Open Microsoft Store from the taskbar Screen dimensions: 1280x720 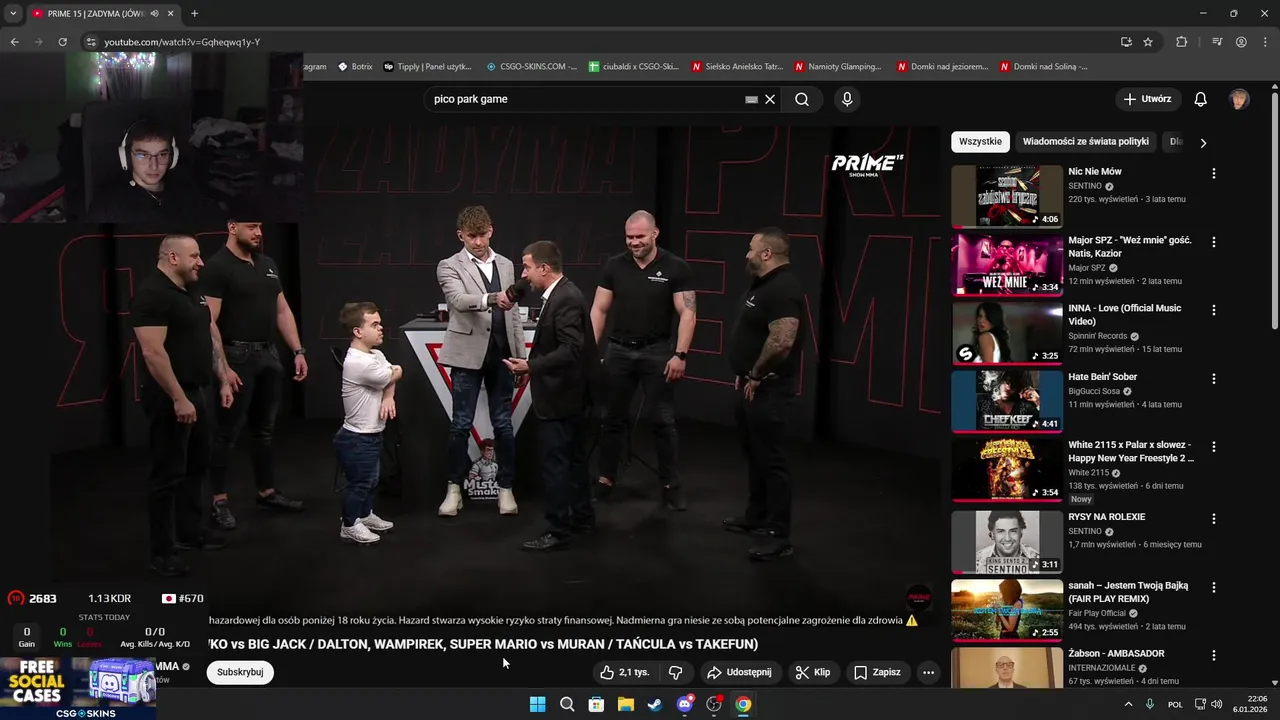tap(596, 704)
